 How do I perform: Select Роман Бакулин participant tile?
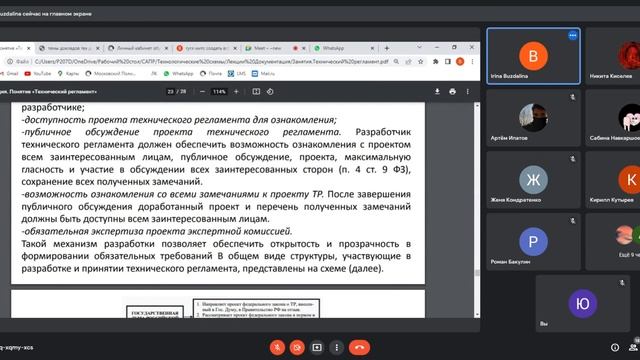[x=533, y=241]
